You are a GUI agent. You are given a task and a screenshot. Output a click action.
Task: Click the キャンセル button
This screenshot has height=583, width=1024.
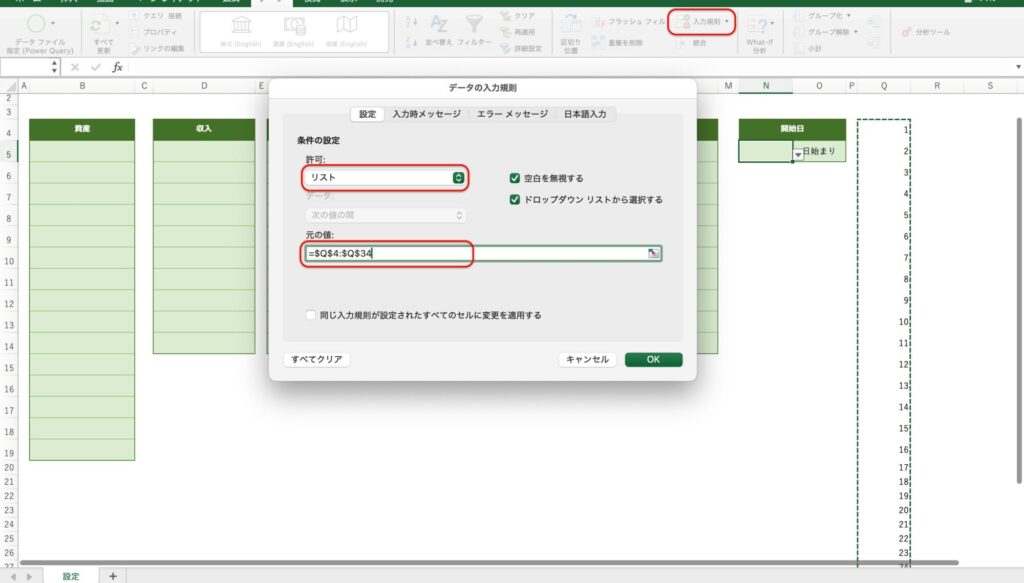tap(587, 359)
